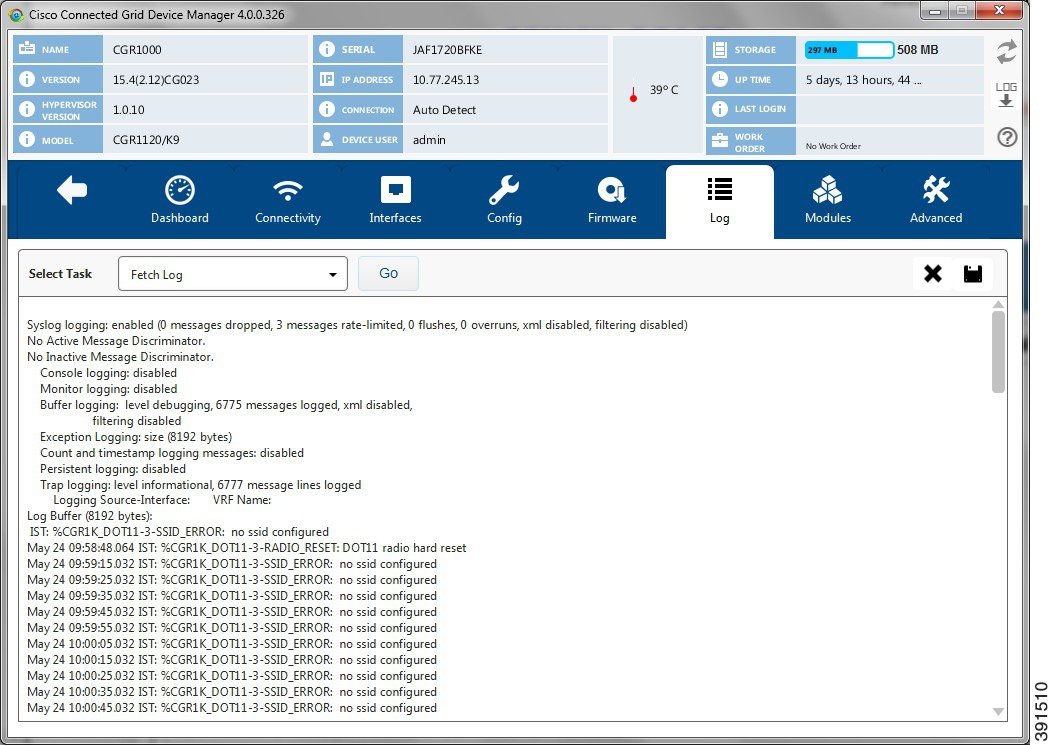Open help question mark icon
Screen dimensions: 1051x745
tap(1007, 137)
